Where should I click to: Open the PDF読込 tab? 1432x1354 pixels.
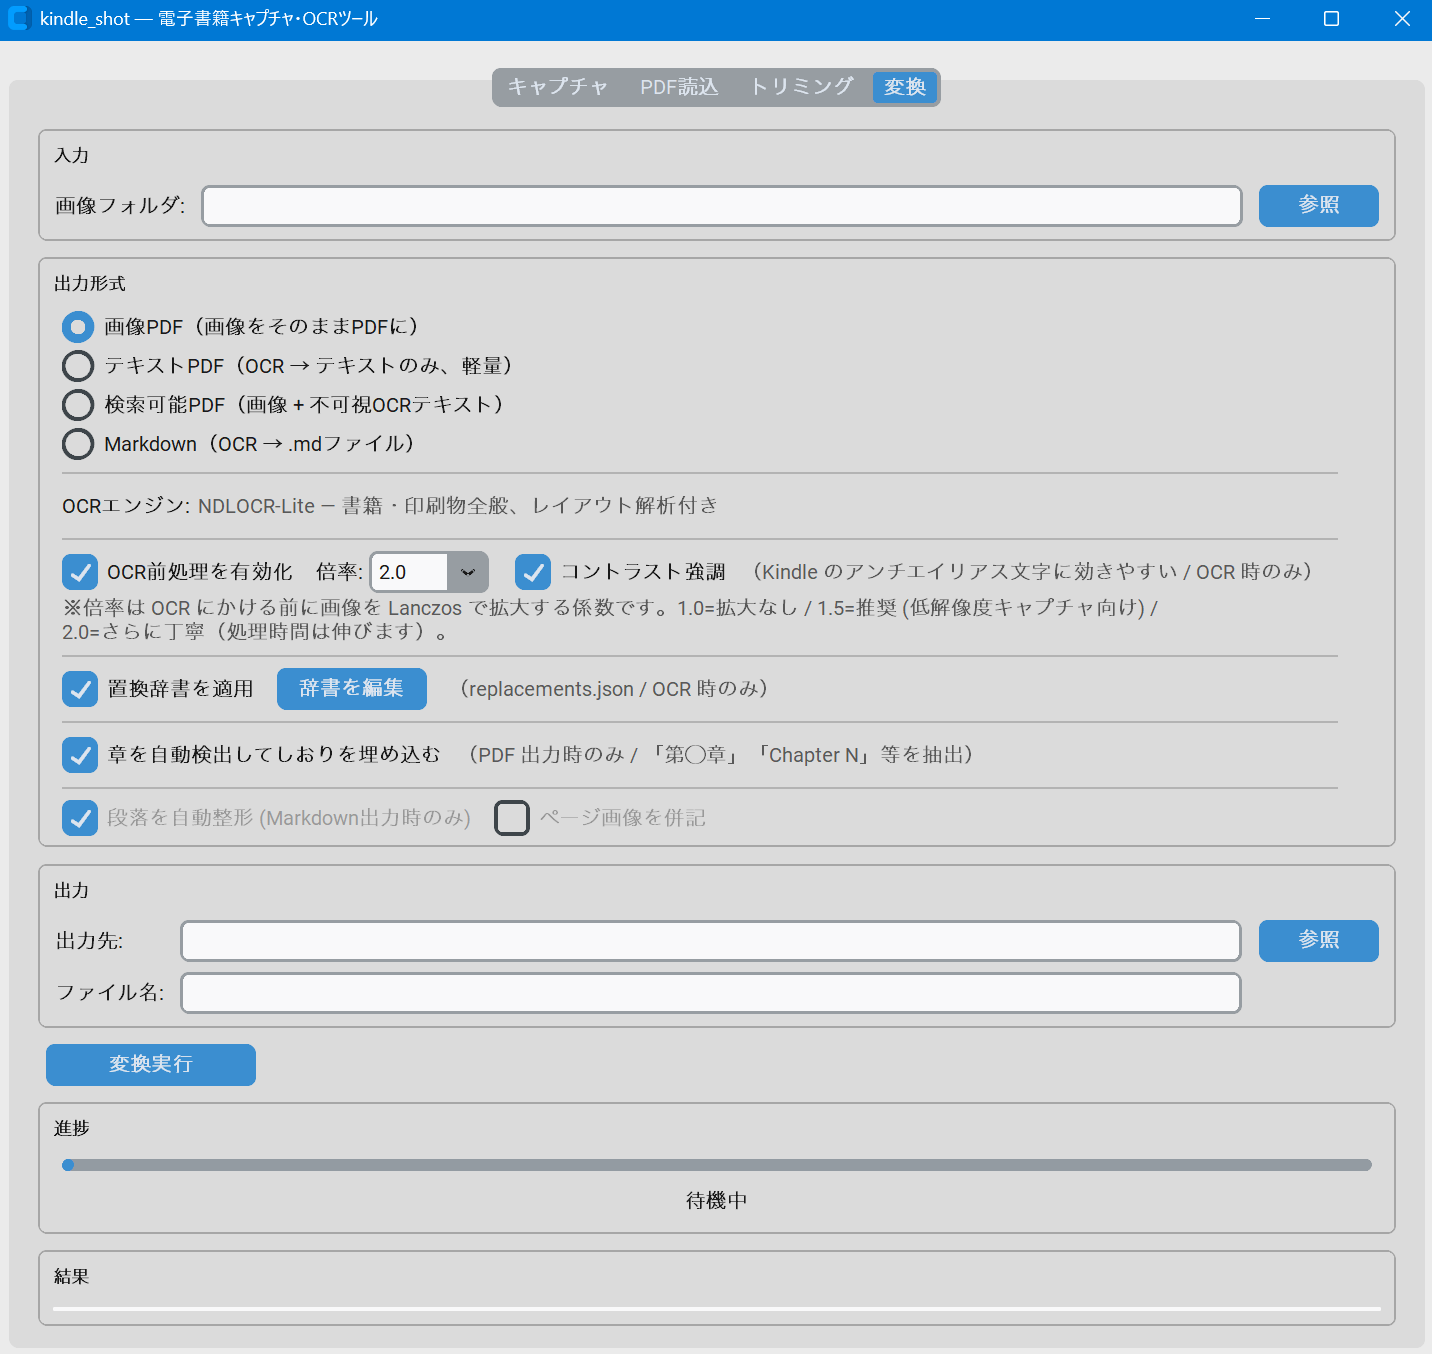tap(679, 87)
